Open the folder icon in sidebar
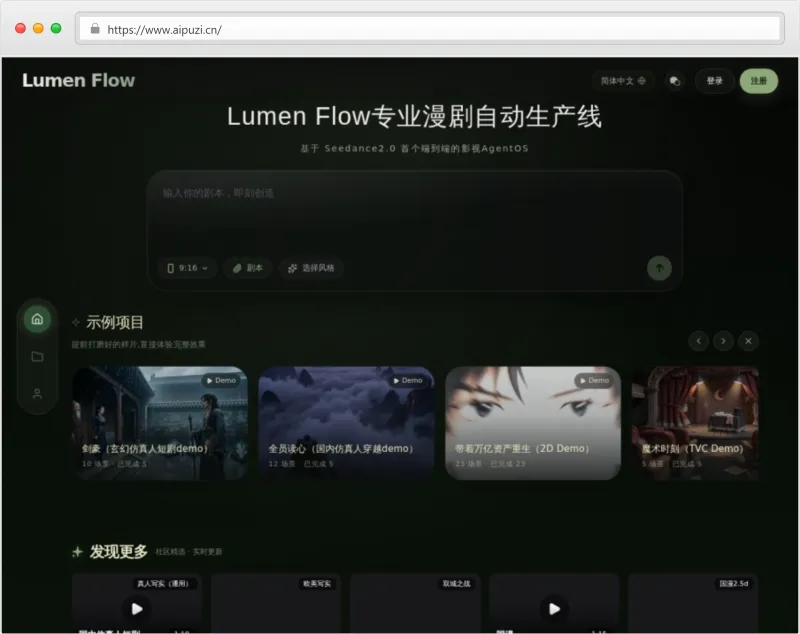The image size is (800, 634). pos(37,357)
